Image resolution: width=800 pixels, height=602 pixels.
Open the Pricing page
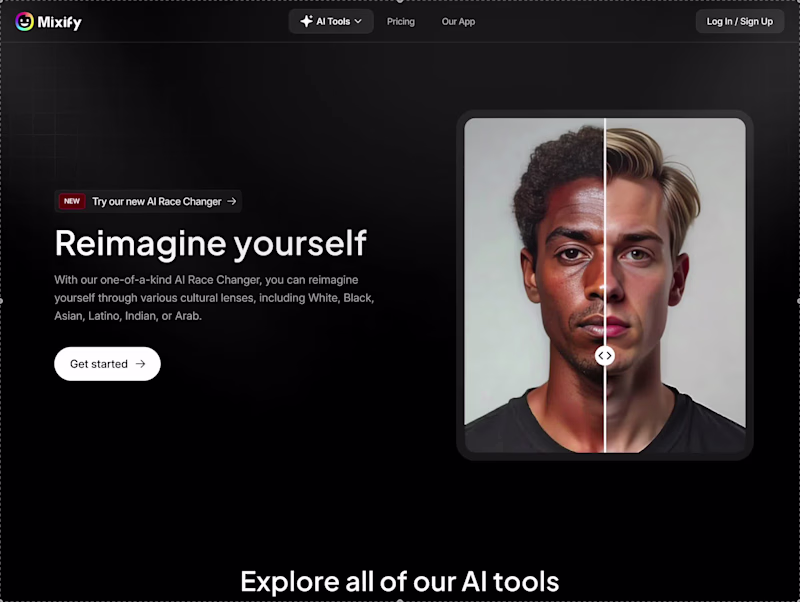pyautogui.click(x=400, y=21)
